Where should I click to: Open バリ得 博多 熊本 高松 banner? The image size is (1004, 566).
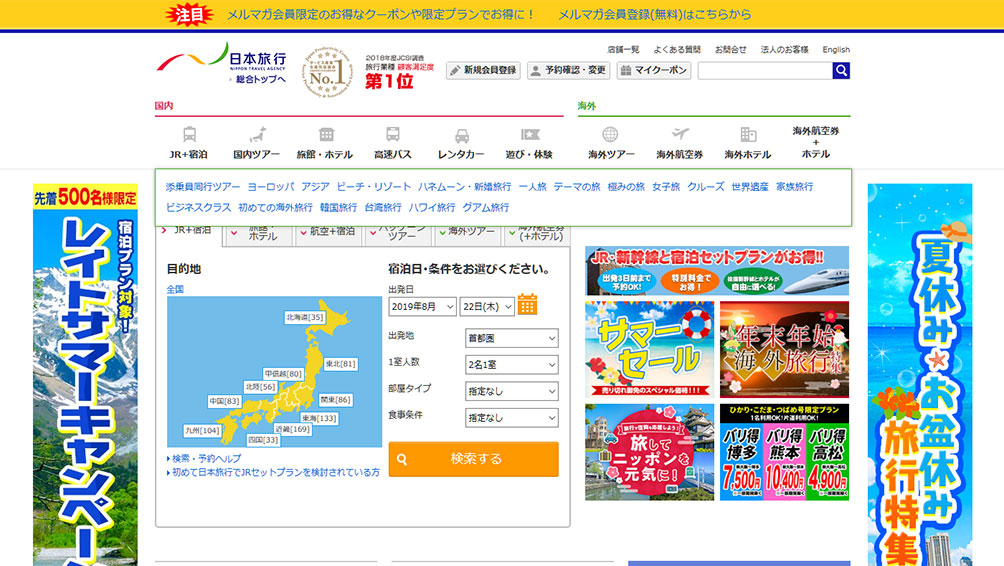(784, 452)
